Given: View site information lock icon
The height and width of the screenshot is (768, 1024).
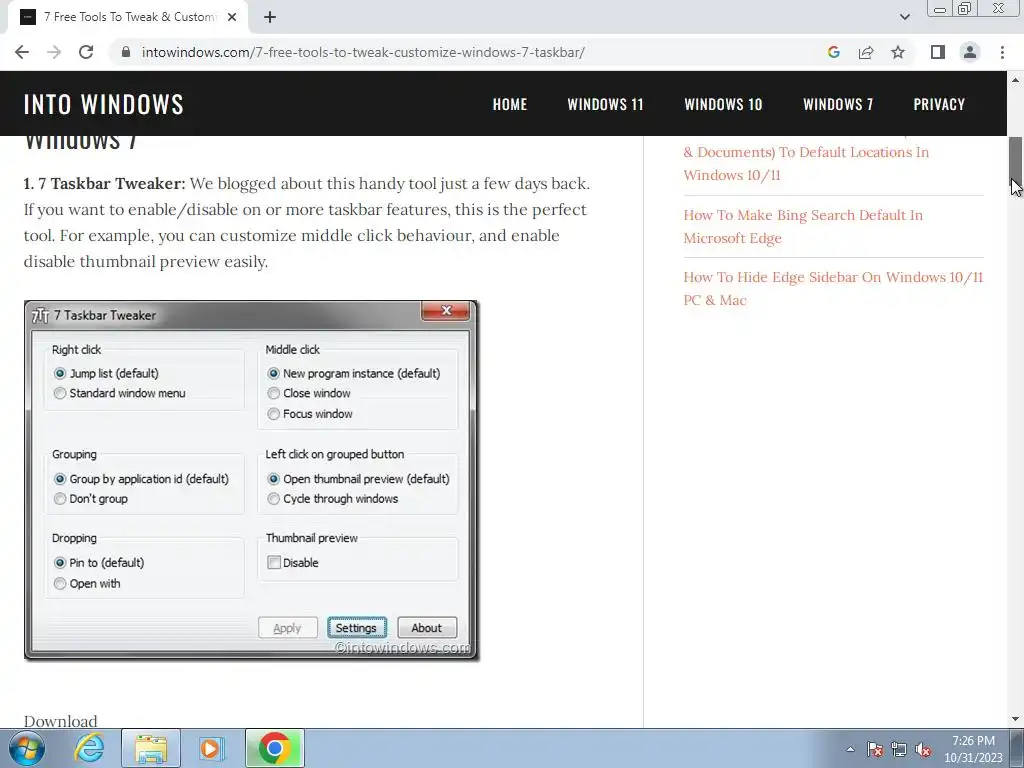Looking at the screenshot, I should coord(126,52).
